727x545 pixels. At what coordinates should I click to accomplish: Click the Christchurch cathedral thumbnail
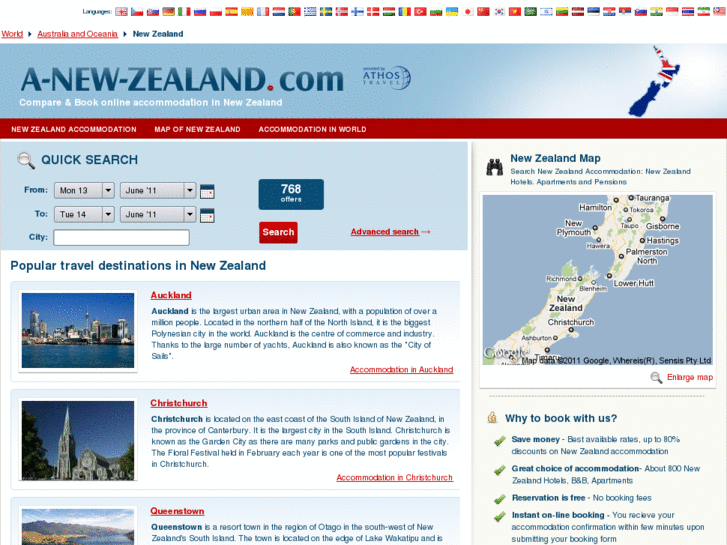pos(78,440)
